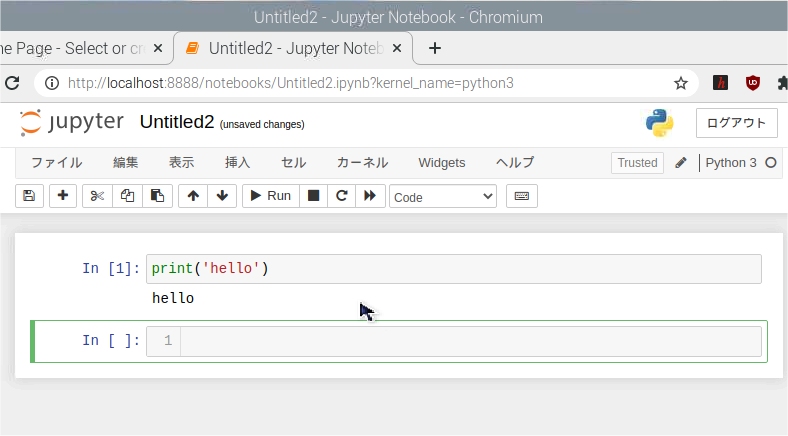The height and width of the screenshot is (436, 788).
Task: Interrupt the kernel with stop icon
Action: pos(314,196)
